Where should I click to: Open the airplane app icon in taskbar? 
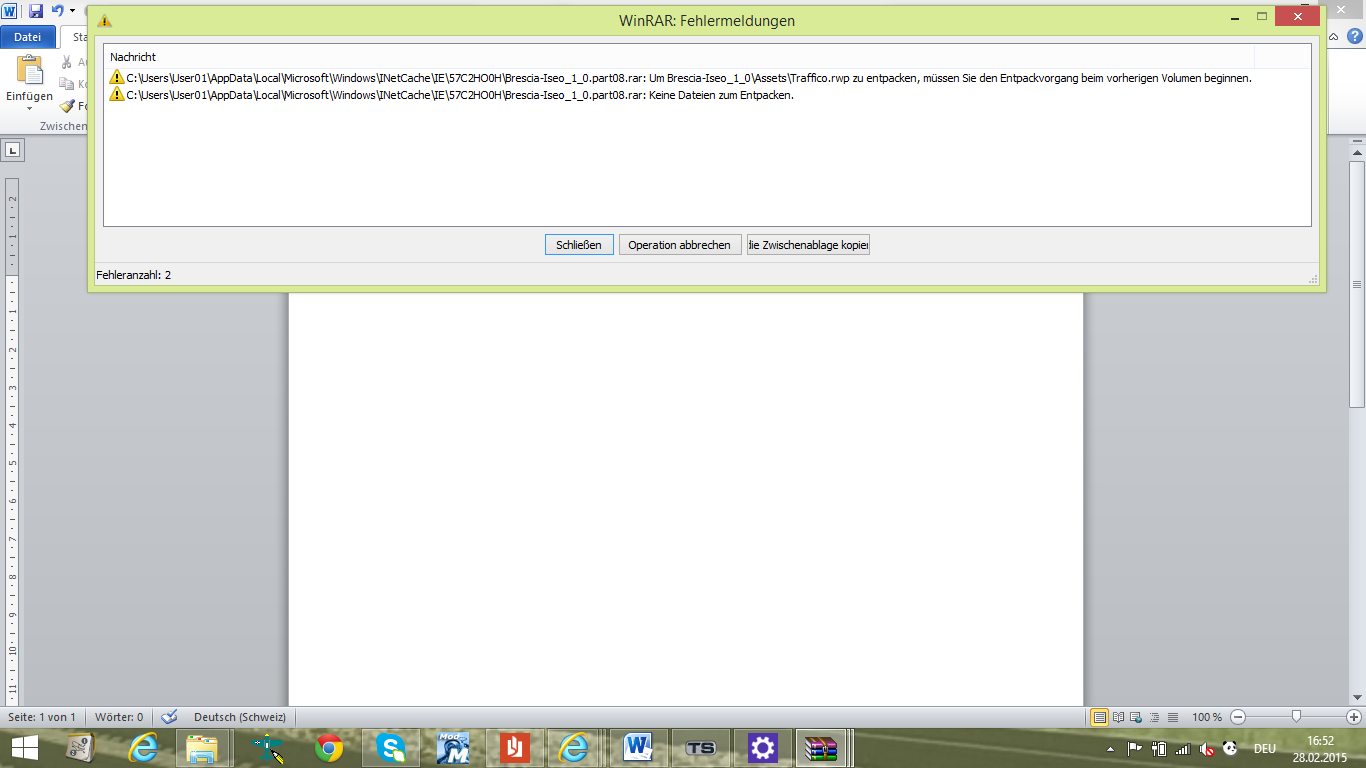(267, 748)
